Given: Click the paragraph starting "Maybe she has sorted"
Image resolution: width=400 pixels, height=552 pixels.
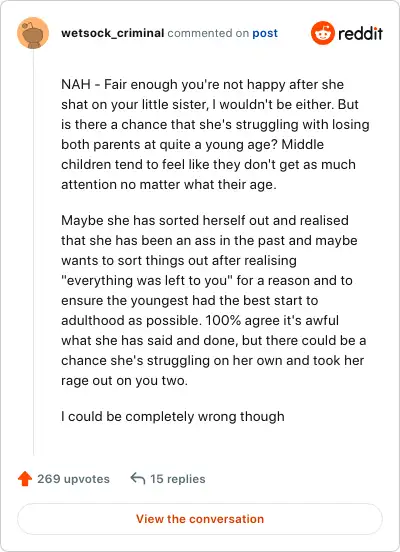Looking at the screenshot, I should 214,300.
